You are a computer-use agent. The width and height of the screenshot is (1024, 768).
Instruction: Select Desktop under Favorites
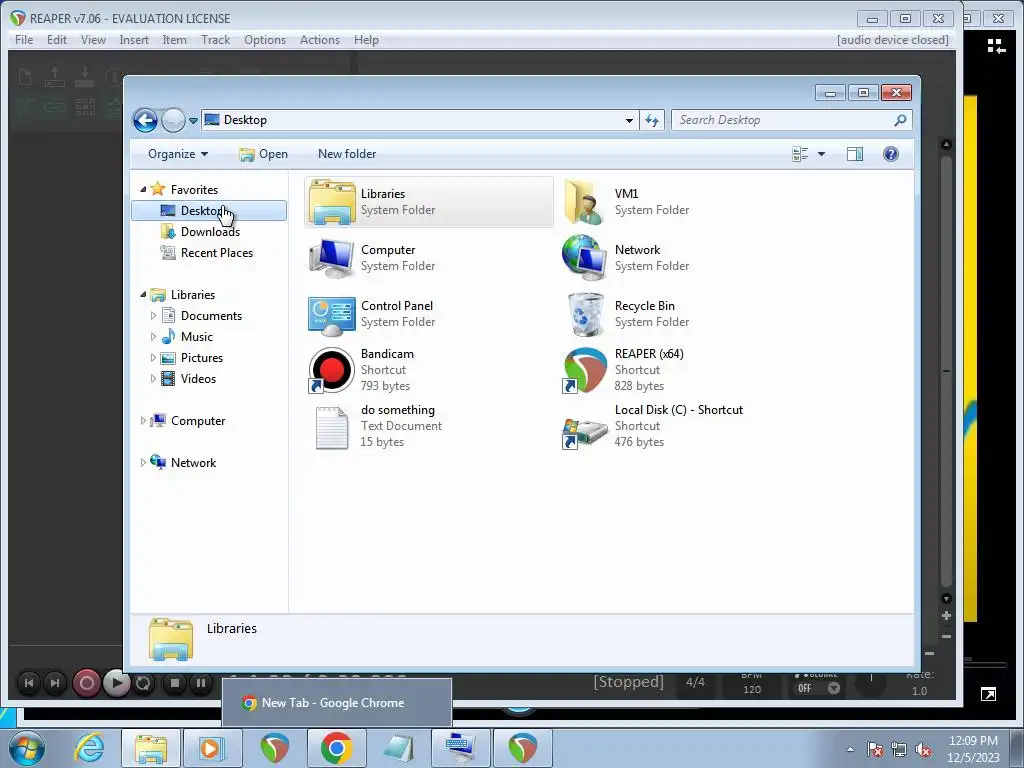(209, 210)
